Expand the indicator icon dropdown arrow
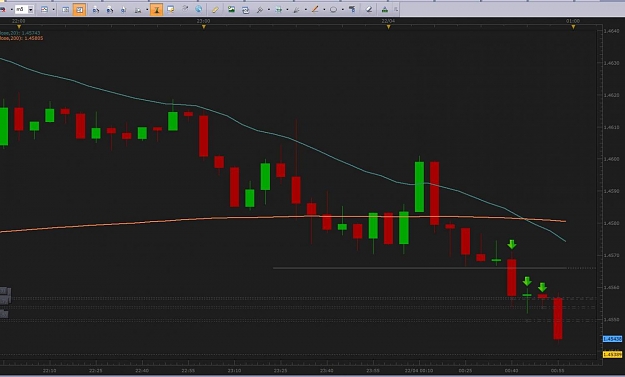This screenshot has height=377, width=625. point(287,10)
